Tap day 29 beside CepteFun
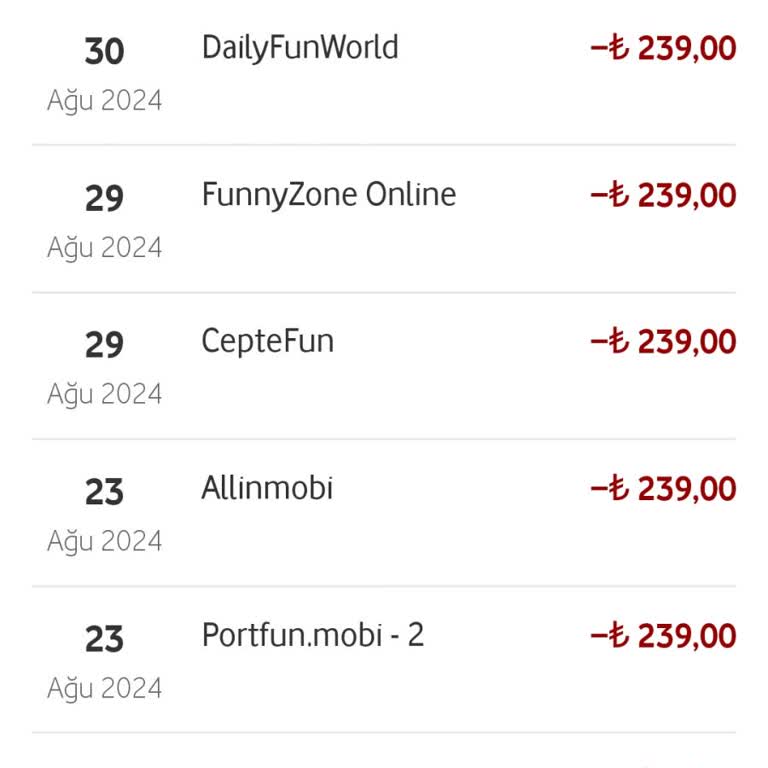The height and width of the screenshot is (768, 768). click(x=104, y=345)
